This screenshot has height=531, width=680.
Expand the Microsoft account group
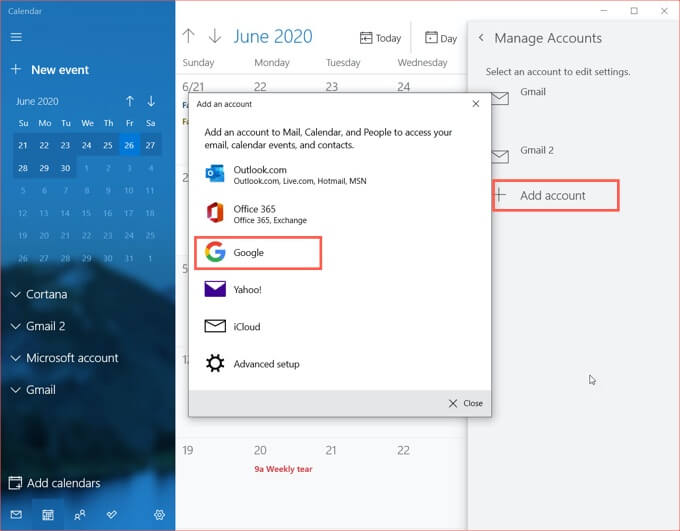point(64,358)
